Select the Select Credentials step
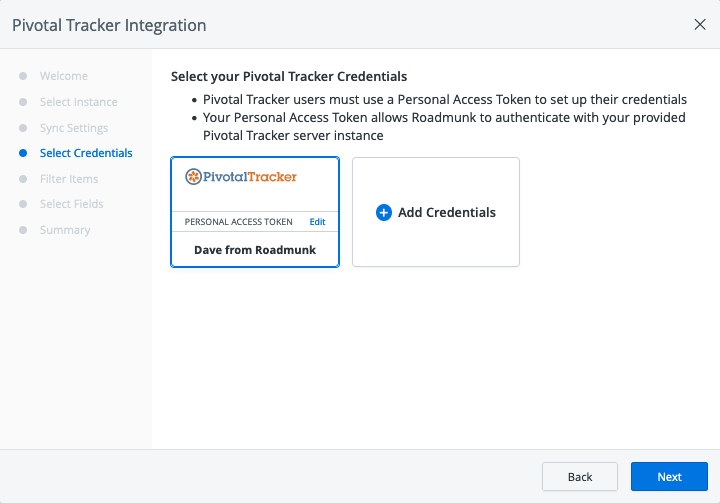Viewport: 720px width, 503px height. 86,153
